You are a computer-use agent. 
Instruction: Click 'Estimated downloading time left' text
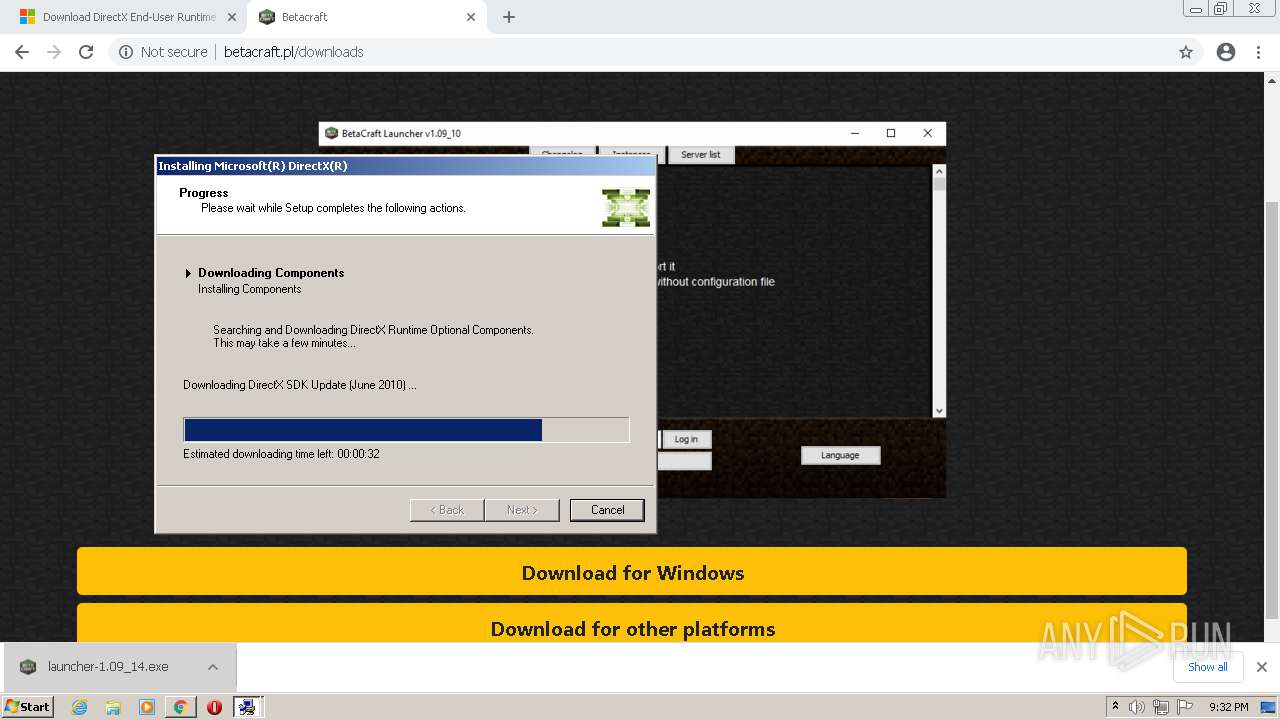[x=281, y=454]
